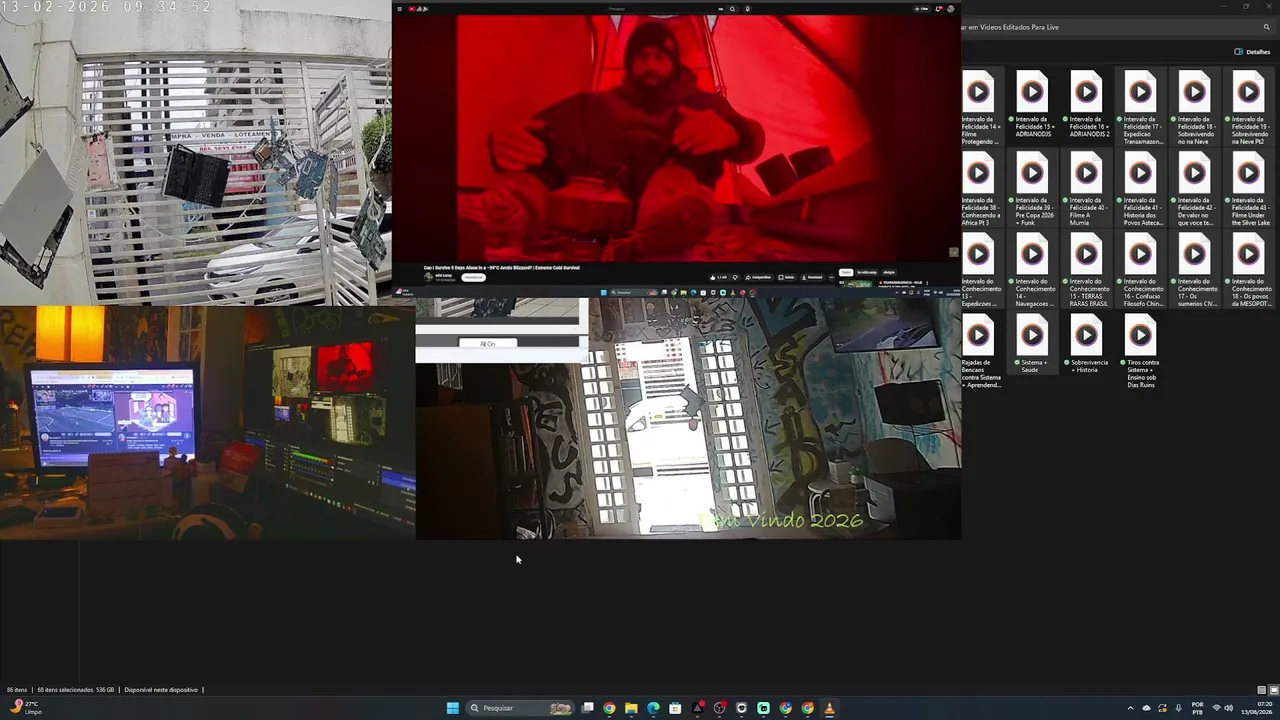Screen dimensions: 1280x720
Task: Click the microphone tray icon
Action: pos(1179,708)
